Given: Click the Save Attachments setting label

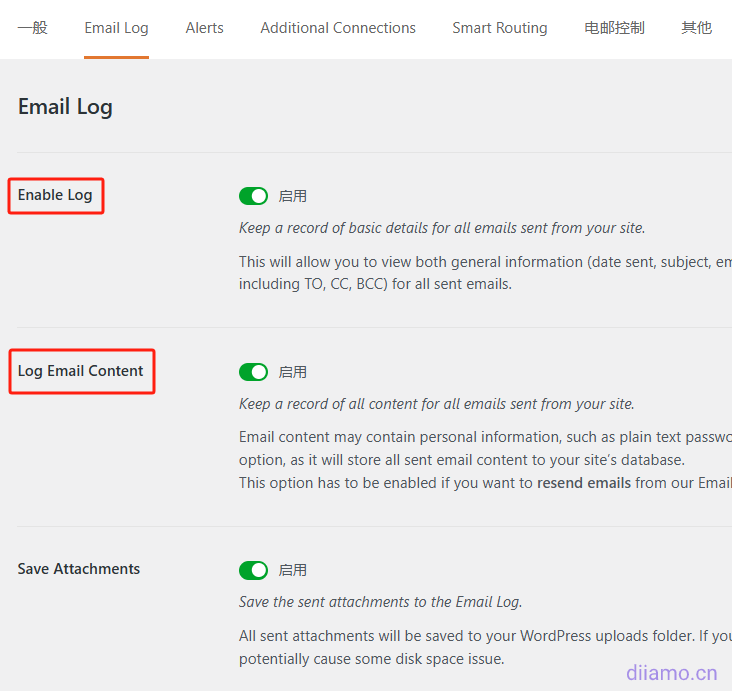Looking at the screenshot, I should coord(79,569).
